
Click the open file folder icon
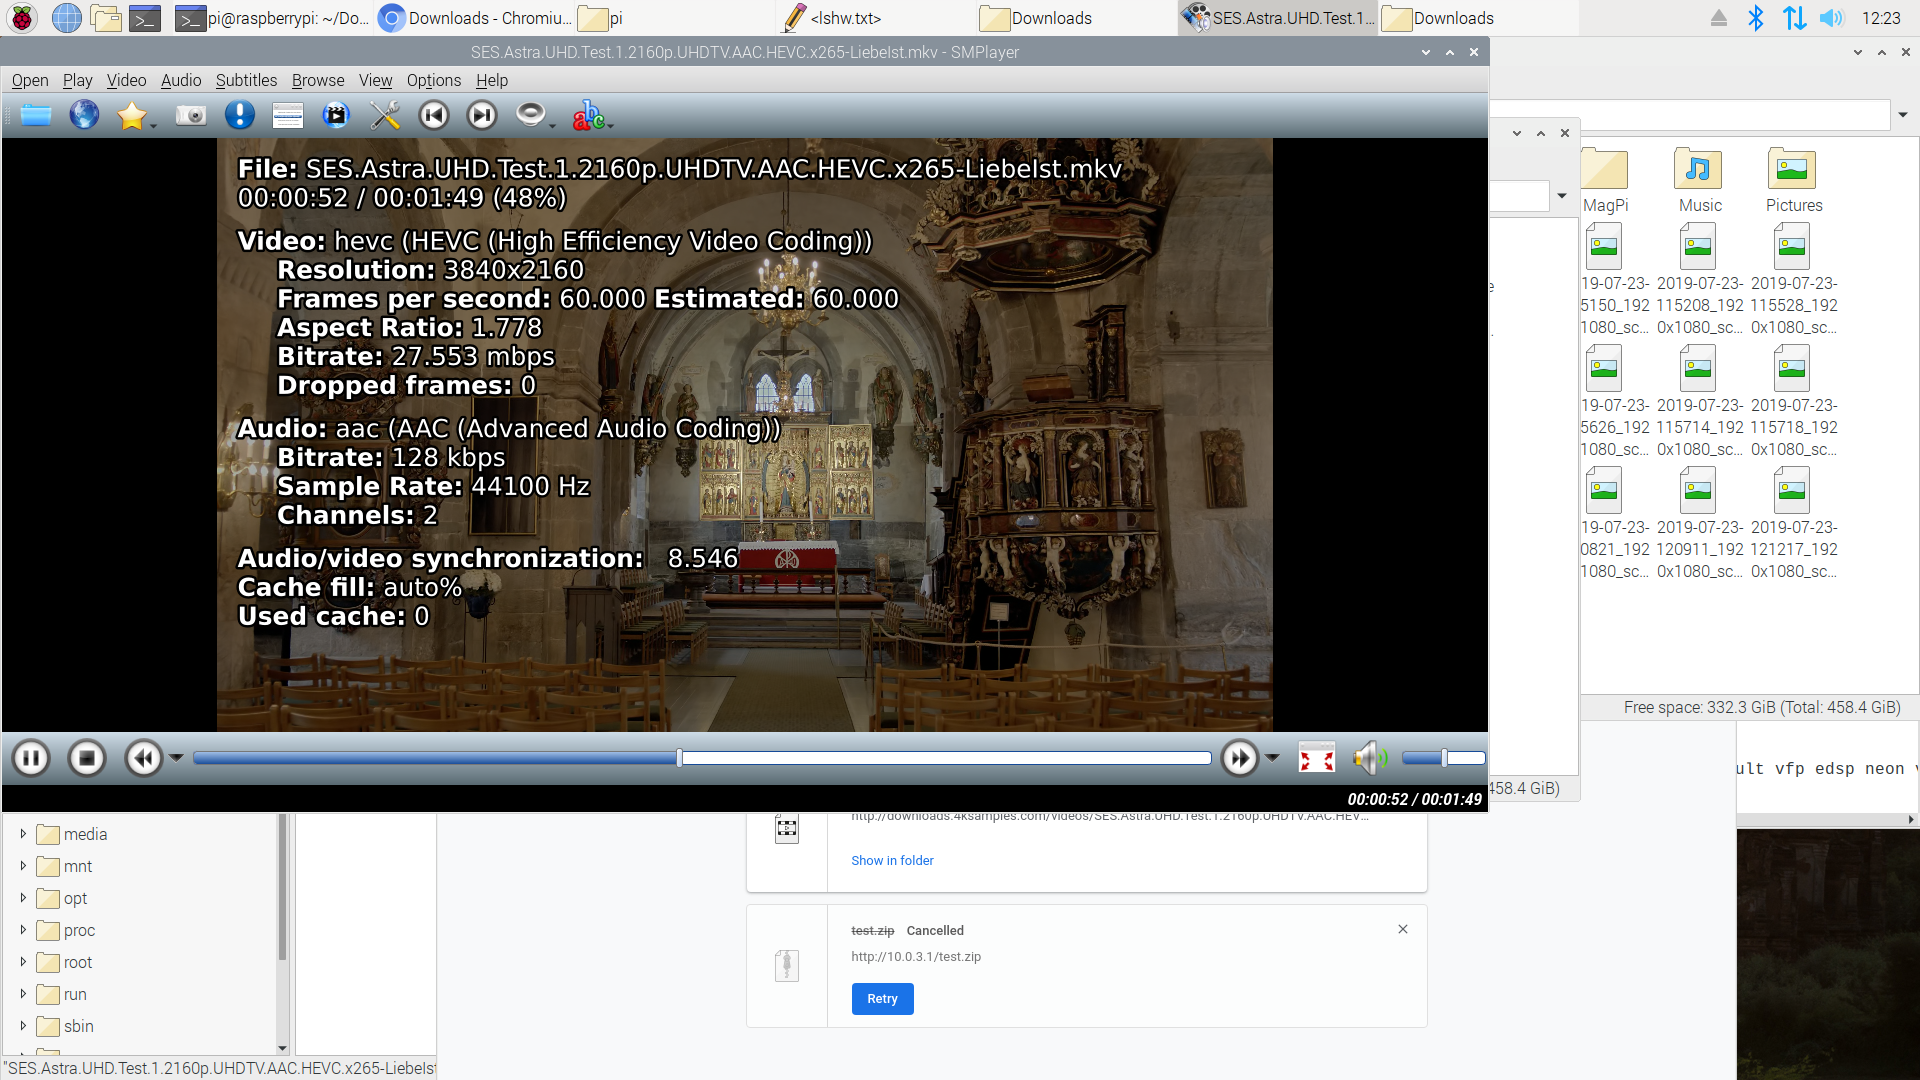point(36,116)
